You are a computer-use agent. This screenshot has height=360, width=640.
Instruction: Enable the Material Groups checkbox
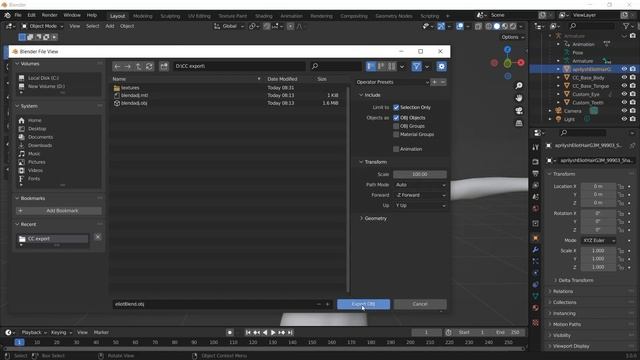pos(396,134)
